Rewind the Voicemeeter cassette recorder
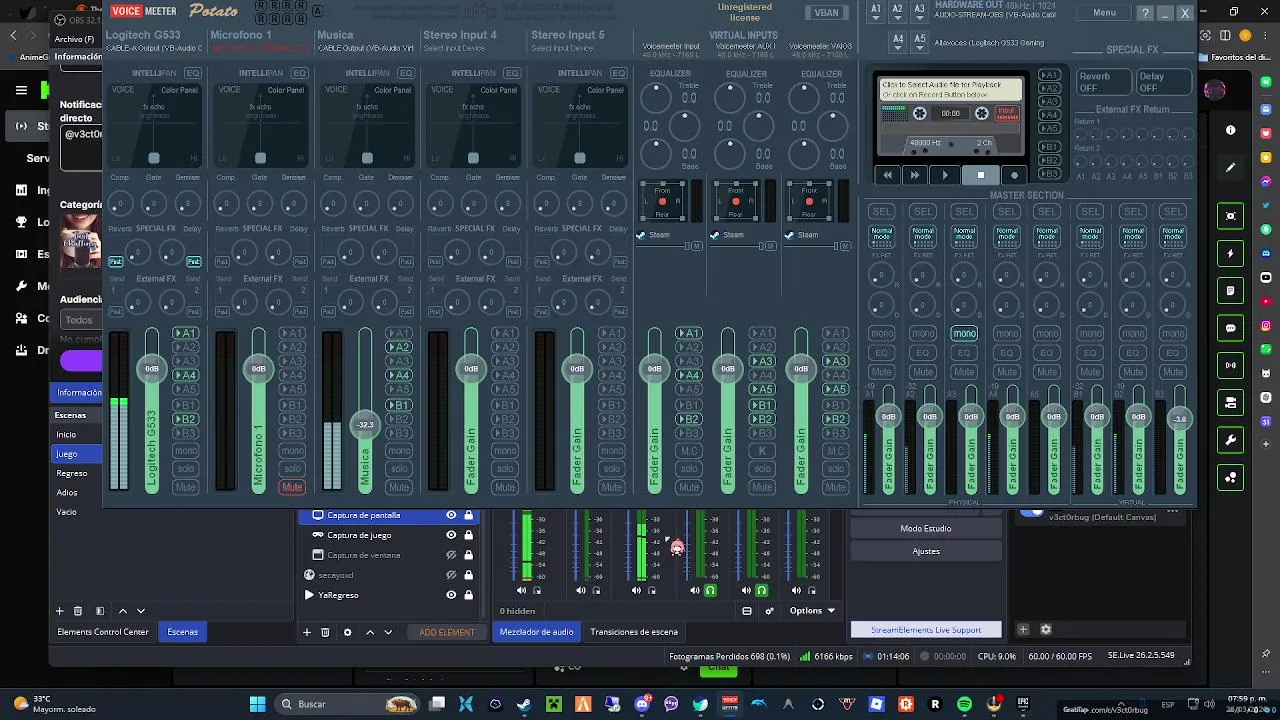 click(x=887, y=175)
